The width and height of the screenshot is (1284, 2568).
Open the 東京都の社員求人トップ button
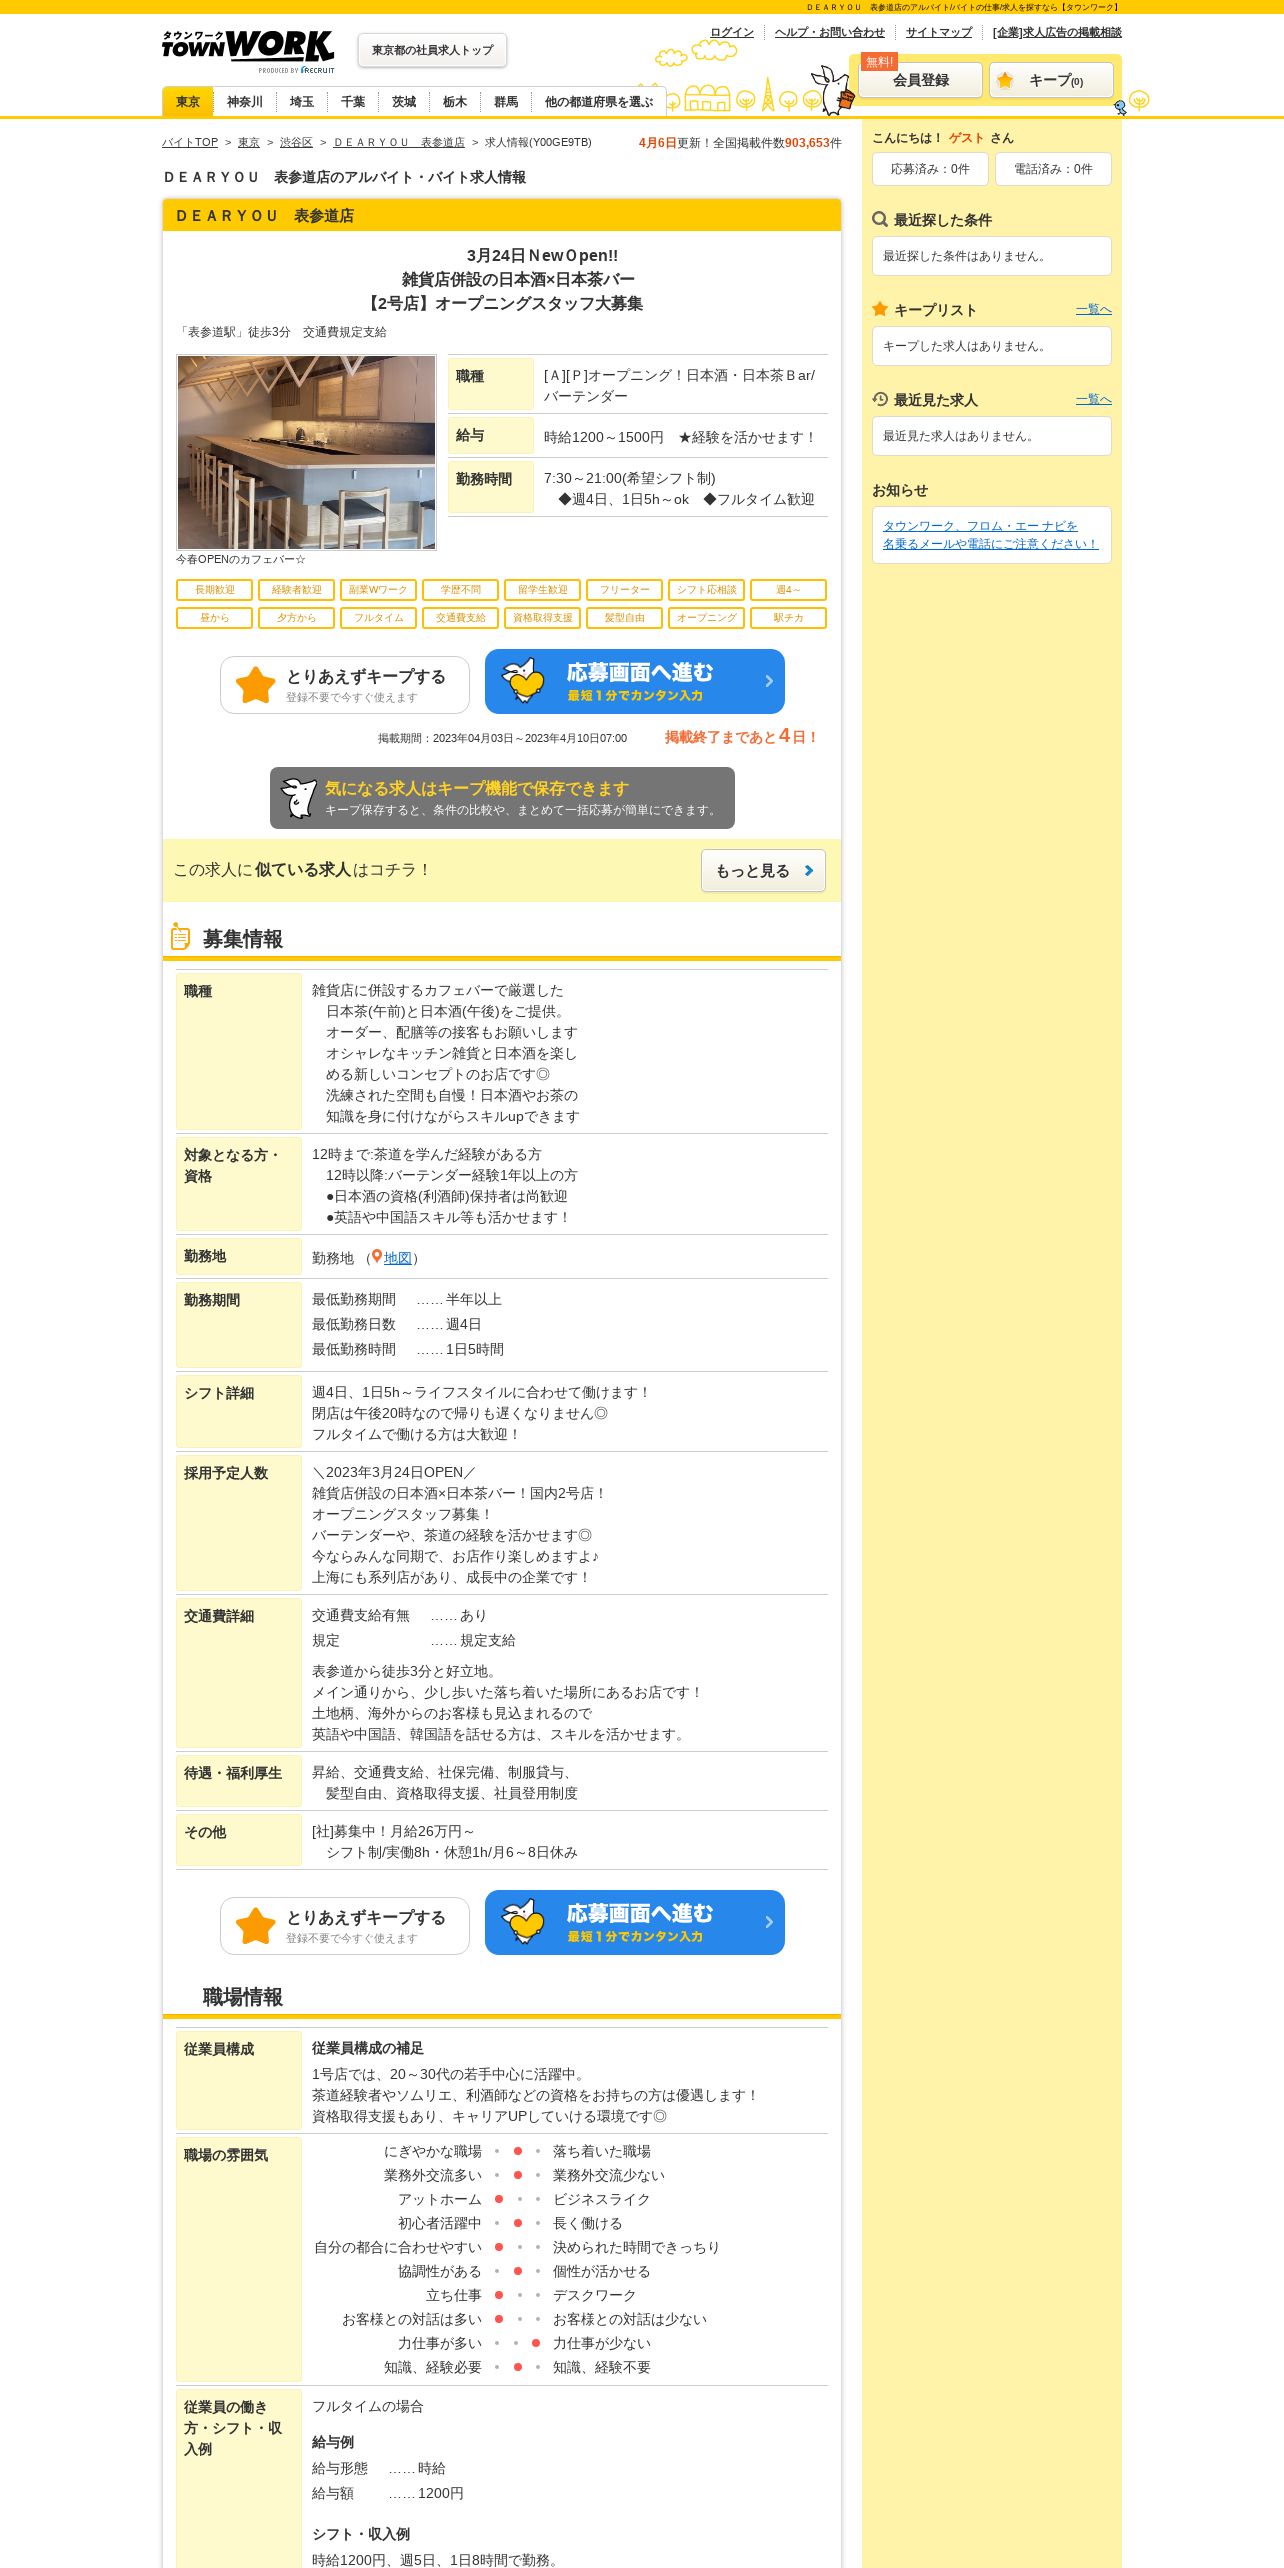pos(432,50)
